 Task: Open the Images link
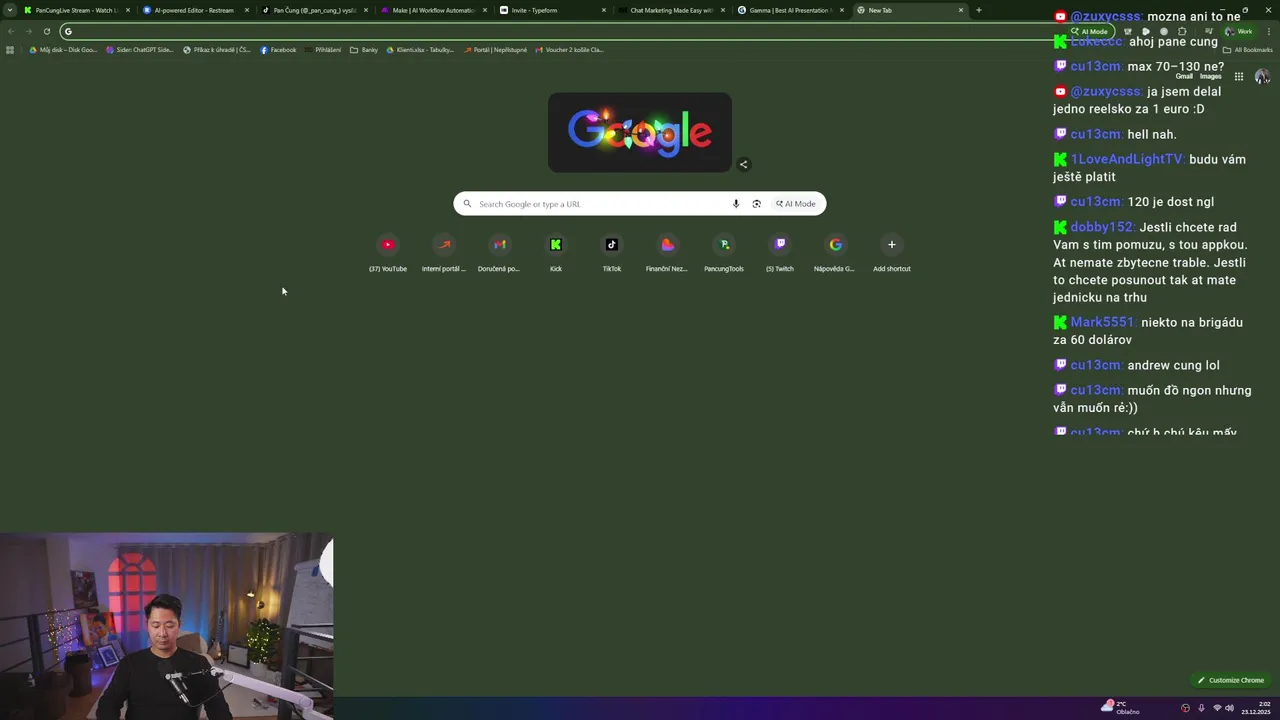coord(1211,76)
